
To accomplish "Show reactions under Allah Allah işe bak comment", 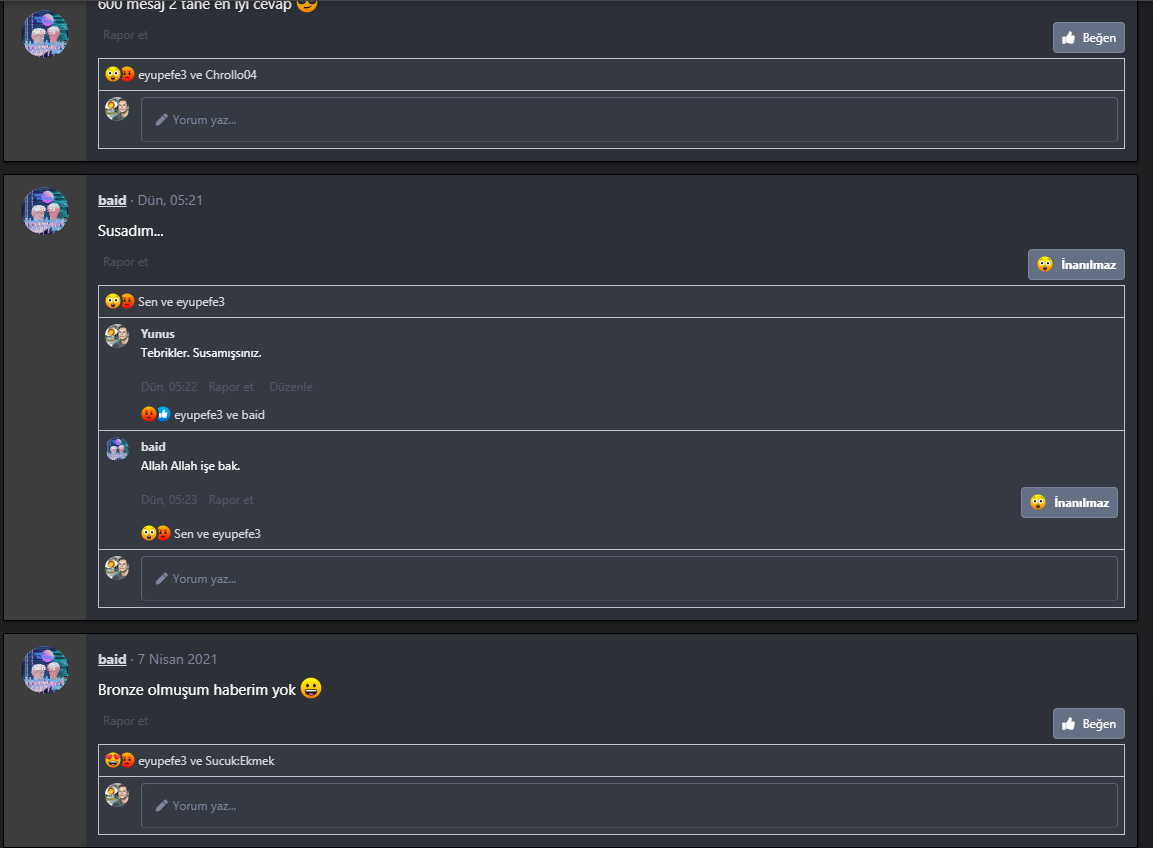I will 201,534.
